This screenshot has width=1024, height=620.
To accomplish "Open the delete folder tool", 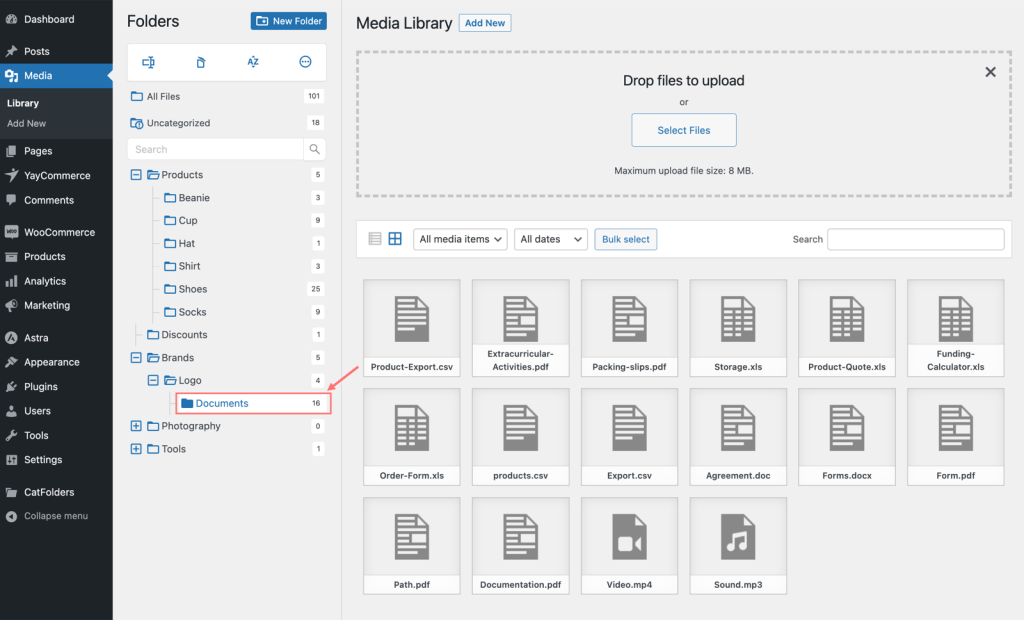I will point(201,61).
